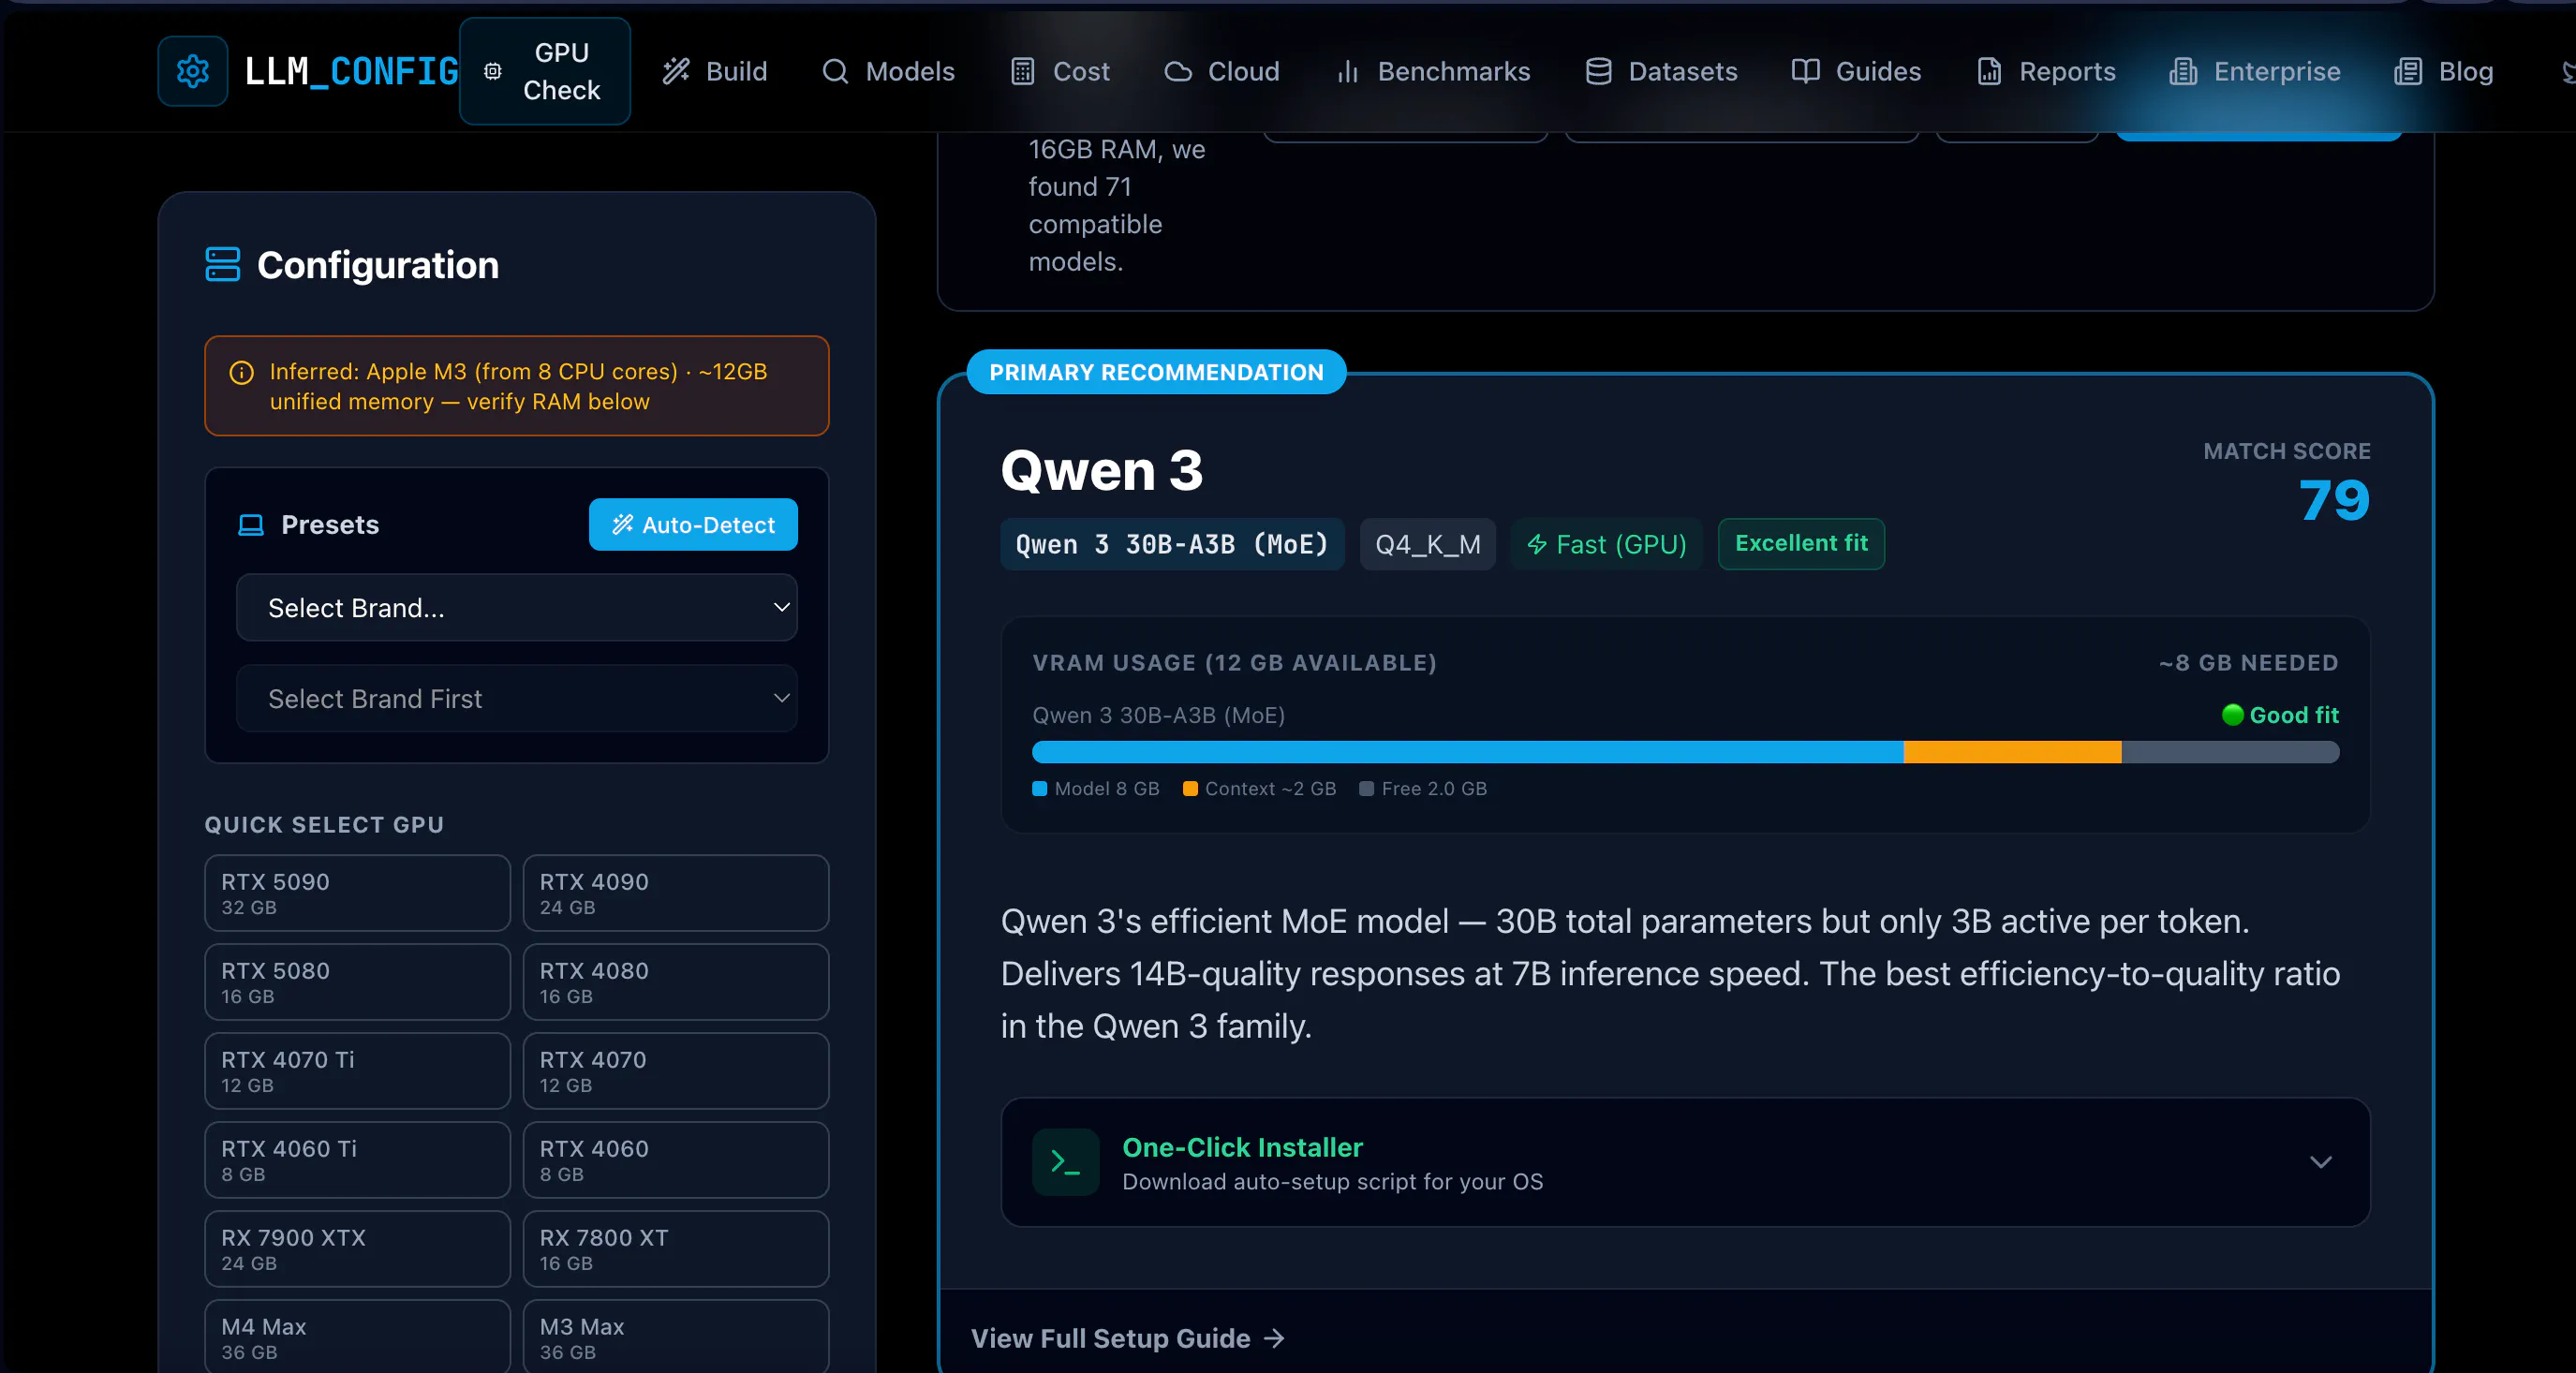The image size is (2576, 1373).
Task: Open the Cost page
Action: 1060,71
